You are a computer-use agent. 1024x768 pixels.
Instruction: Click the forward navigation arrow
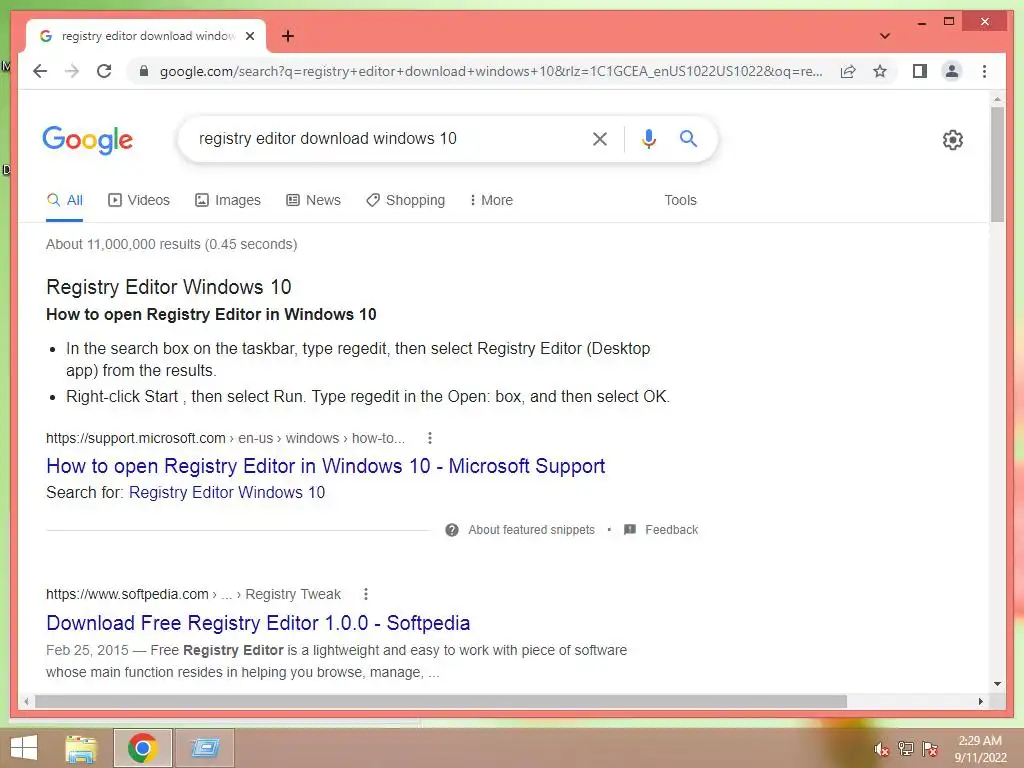[72, 71]
